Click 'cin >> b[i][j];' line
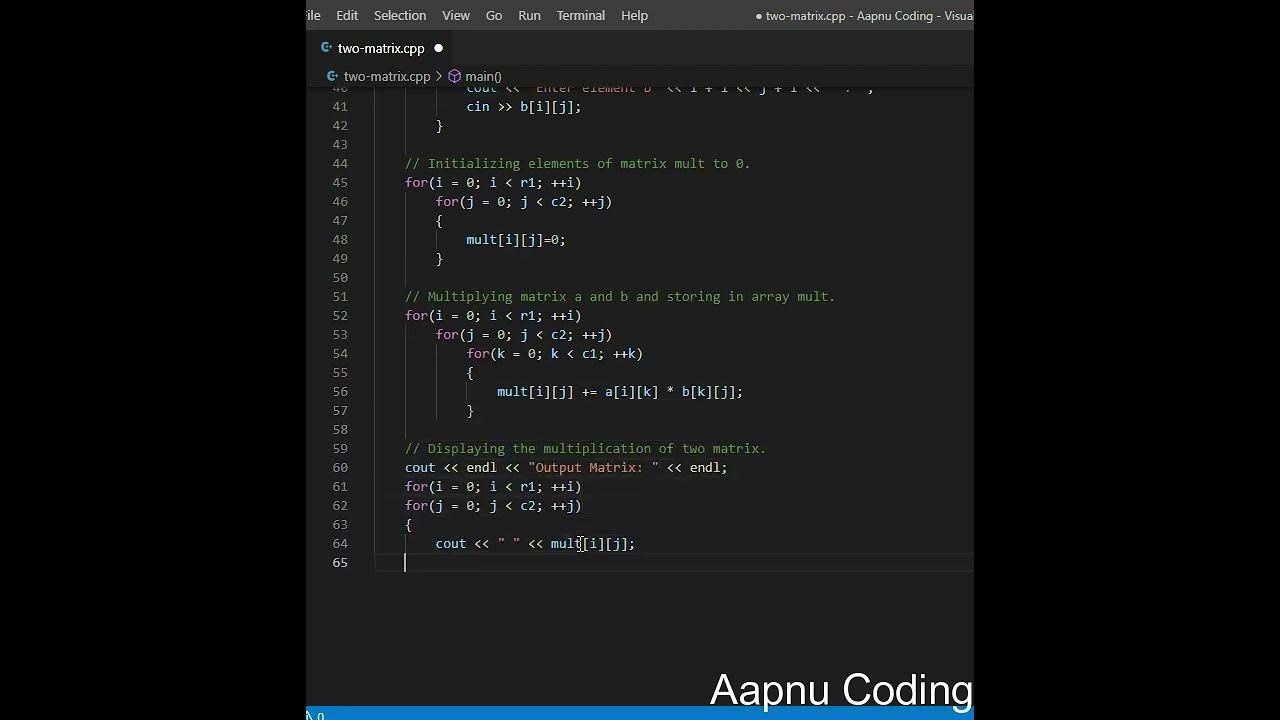The width and height of the screenshot is (1280, 720). (523, 106)
